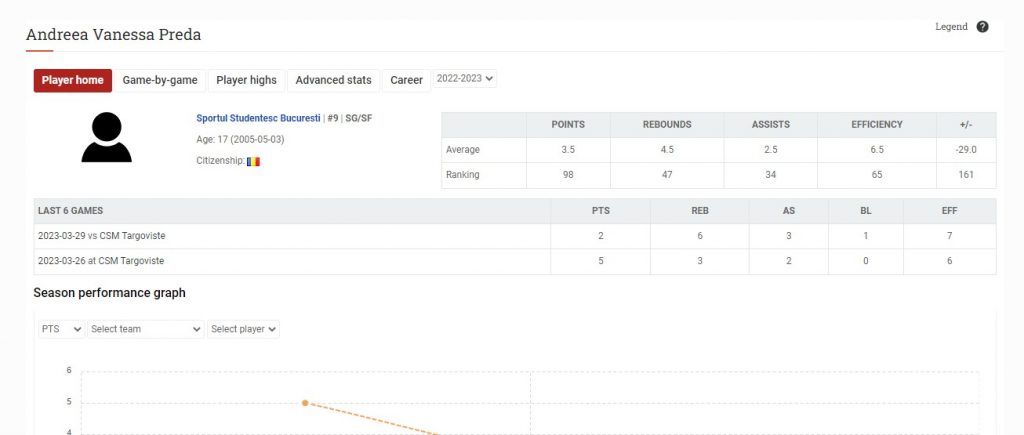Image resolution: width=1024 pixels, height=435 pixels.
Task: Click the Legend question mark icon
Action: pos(982,27)
